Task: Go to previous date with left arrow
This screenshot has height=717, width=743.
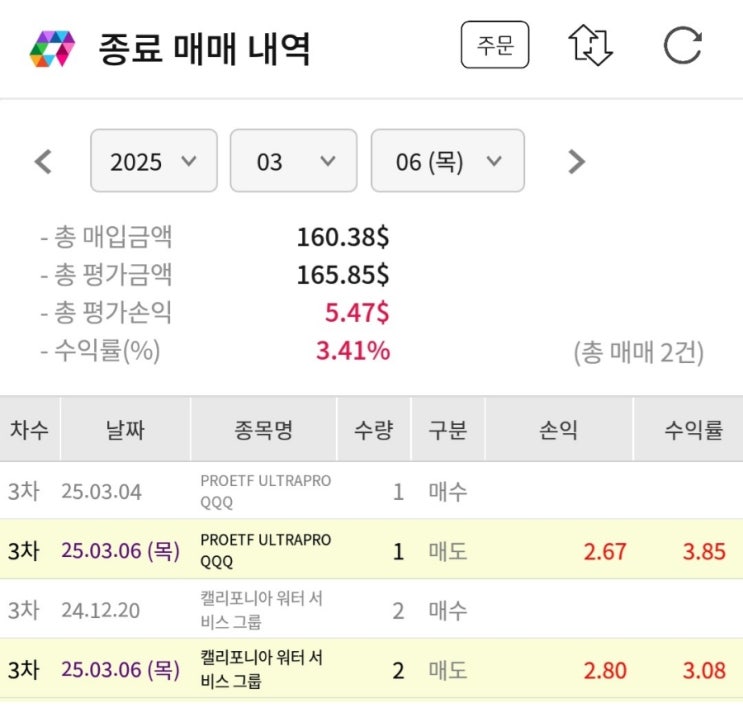Action: 43,161
